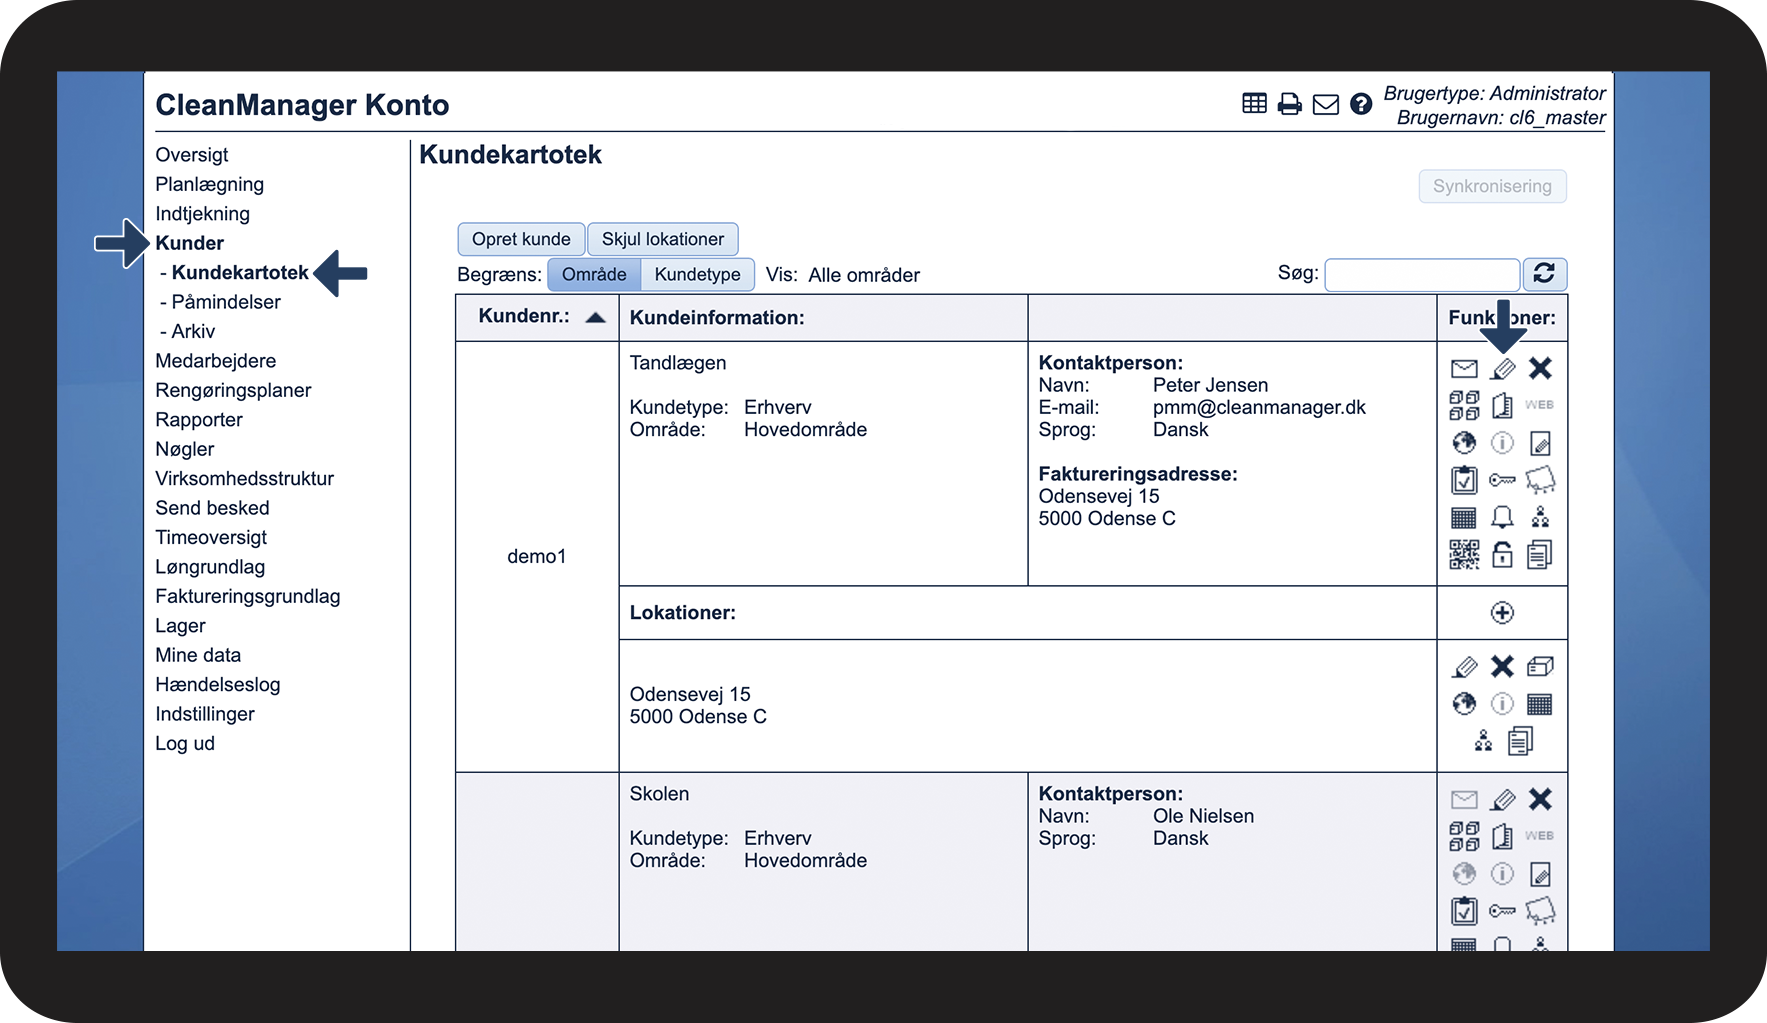The width and height of the screenshot is (1767, 1023).
Task: Toggle Kundetype filter button
Action: tap(697, 274)
